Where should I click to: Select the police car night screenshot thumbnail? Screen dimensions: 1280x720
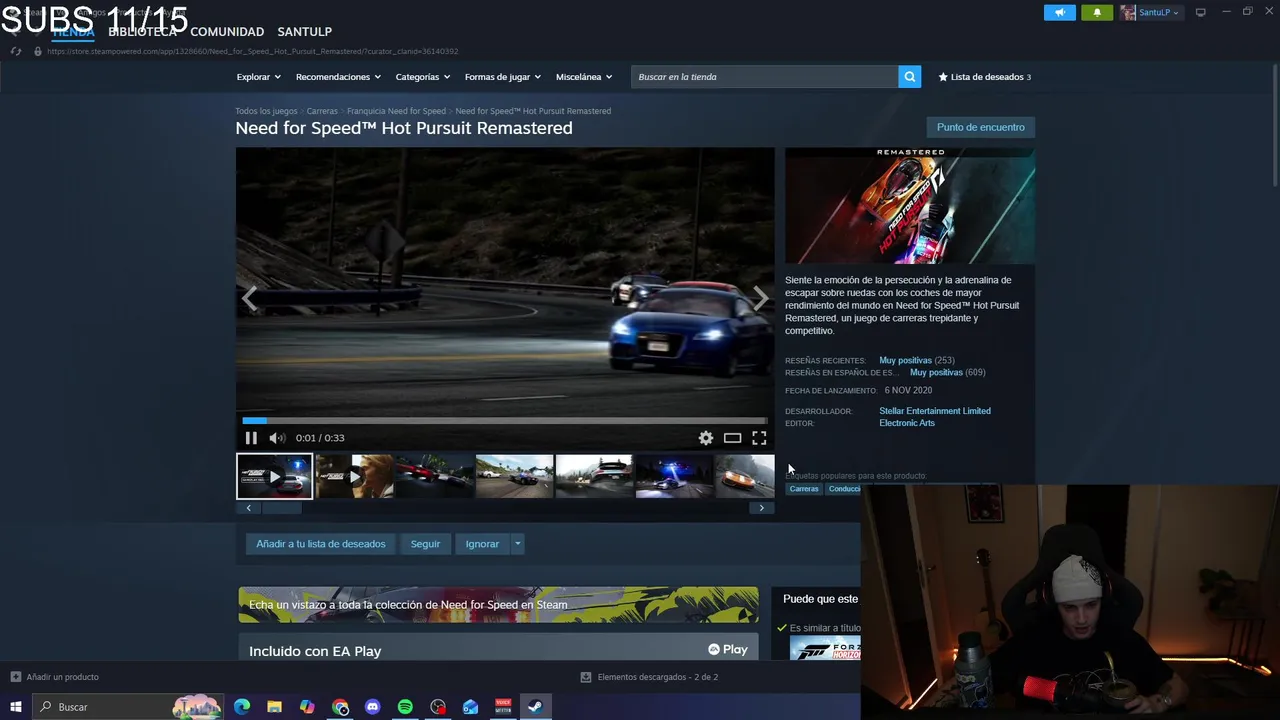click(674, 476)
